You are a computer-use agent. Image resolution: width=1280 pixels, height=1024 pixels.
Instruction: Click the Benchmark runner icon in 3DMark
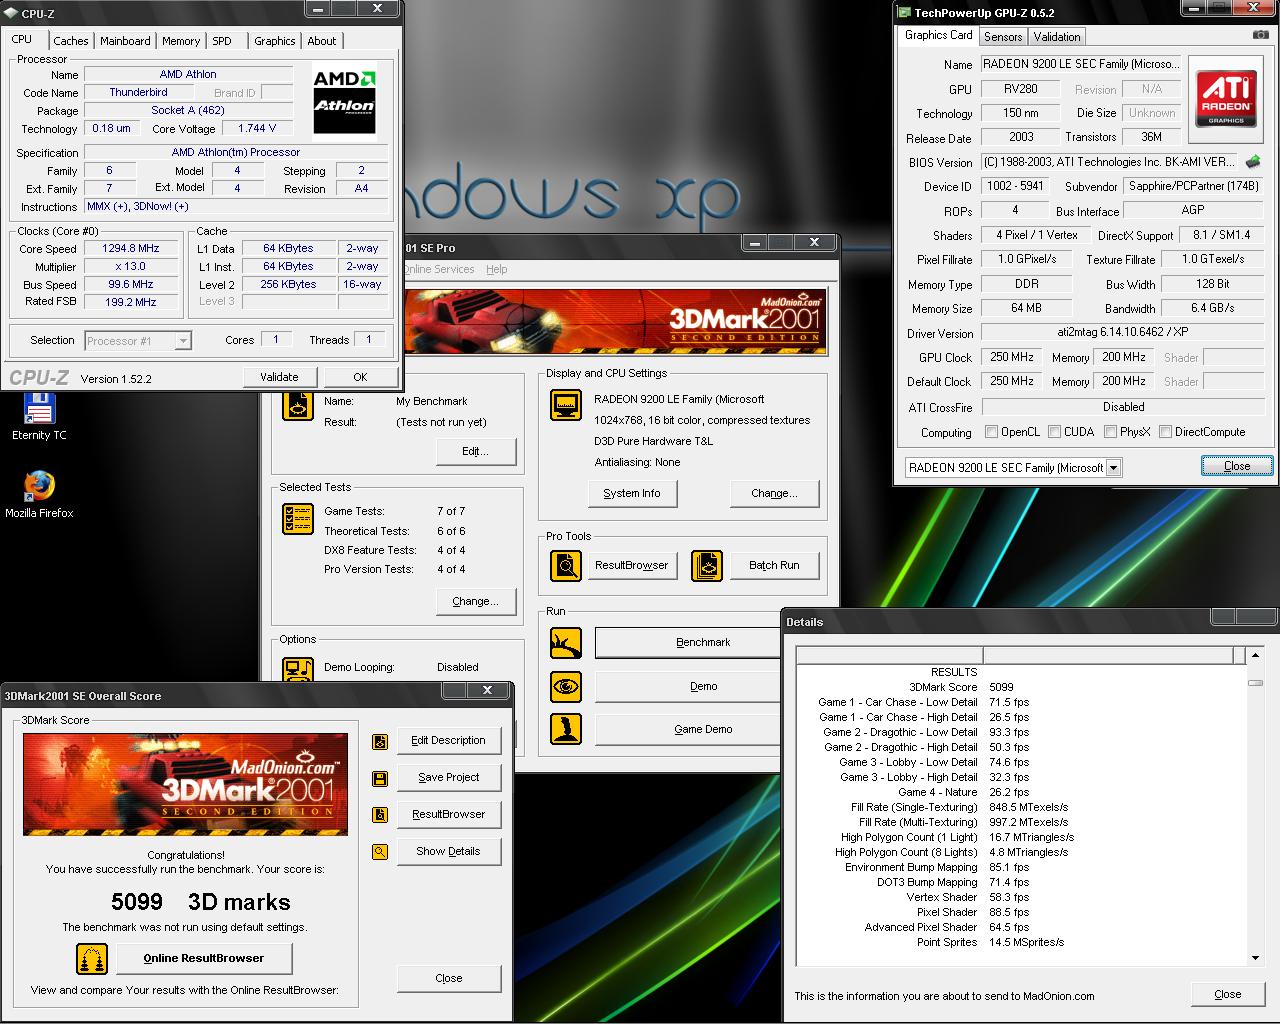[x=566, y=642]
